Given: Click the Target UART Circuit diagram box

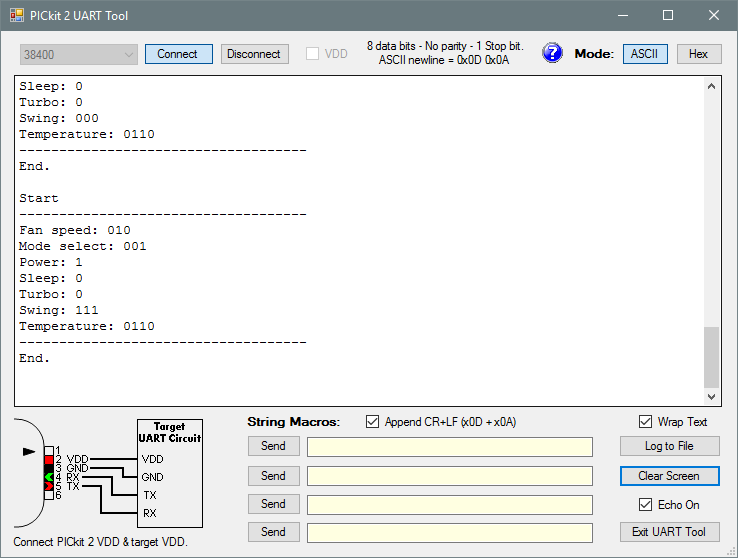Looking at the screenshot, I should pos(170,473).
